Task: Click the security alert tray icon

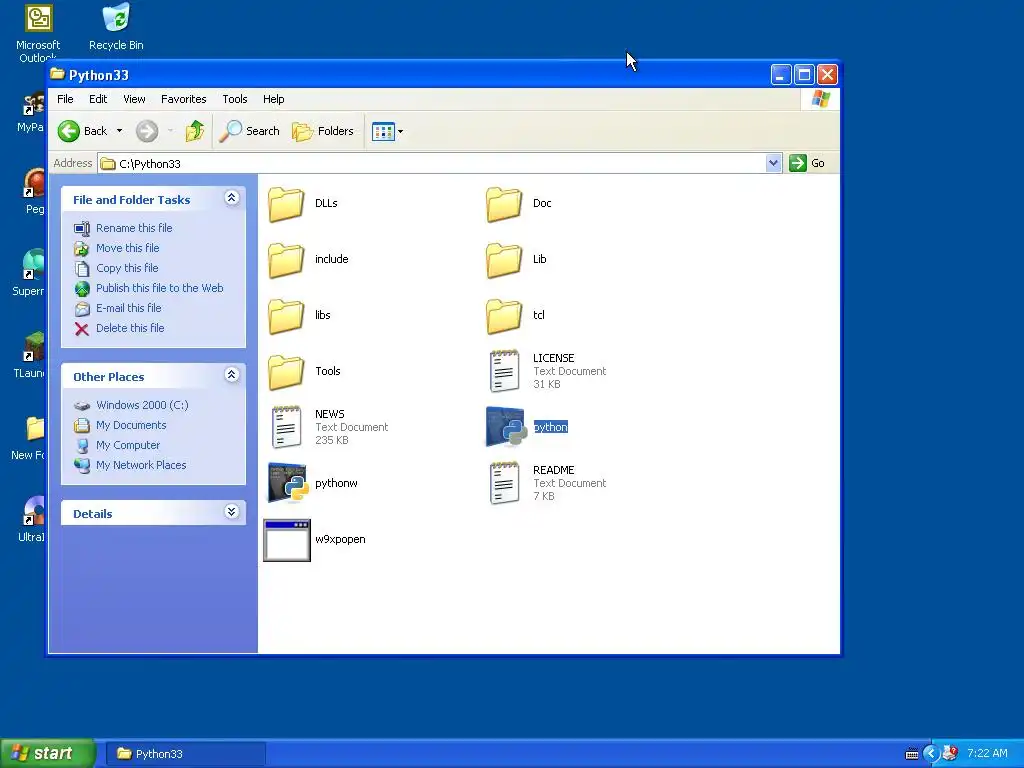Action: 950,754
